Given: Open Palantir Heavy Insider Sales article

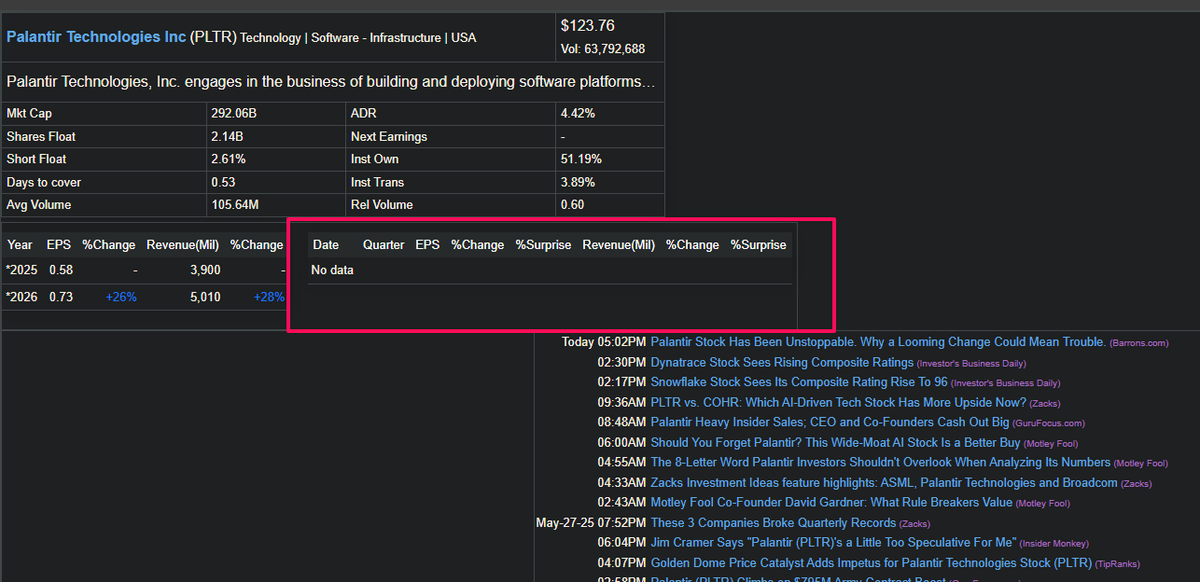Looking at the screenshot, I should [830, 422].
